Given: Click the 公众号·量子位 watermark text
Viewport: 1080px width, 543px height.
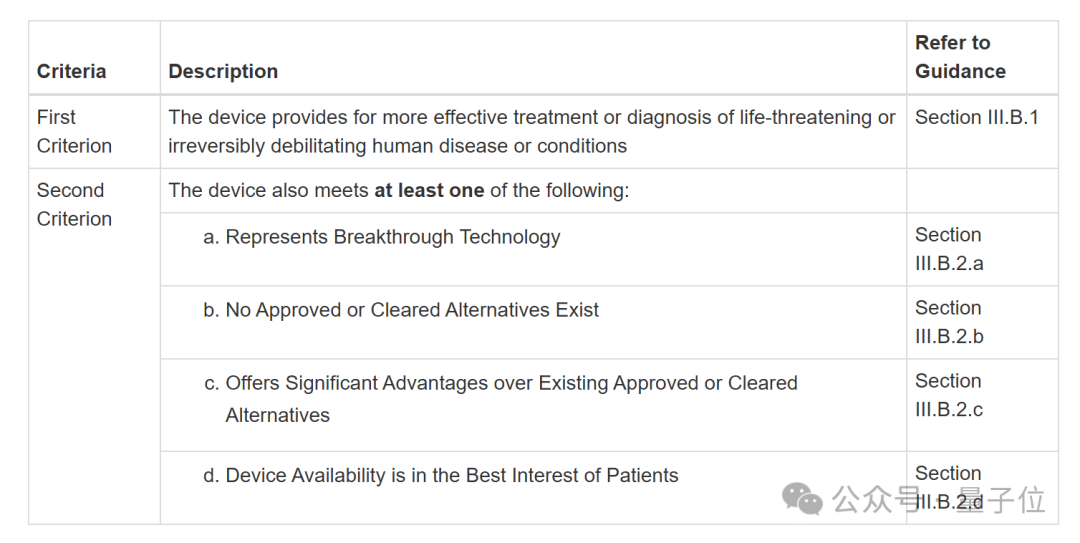Looking at the screenshot, I should coord(938,499).
